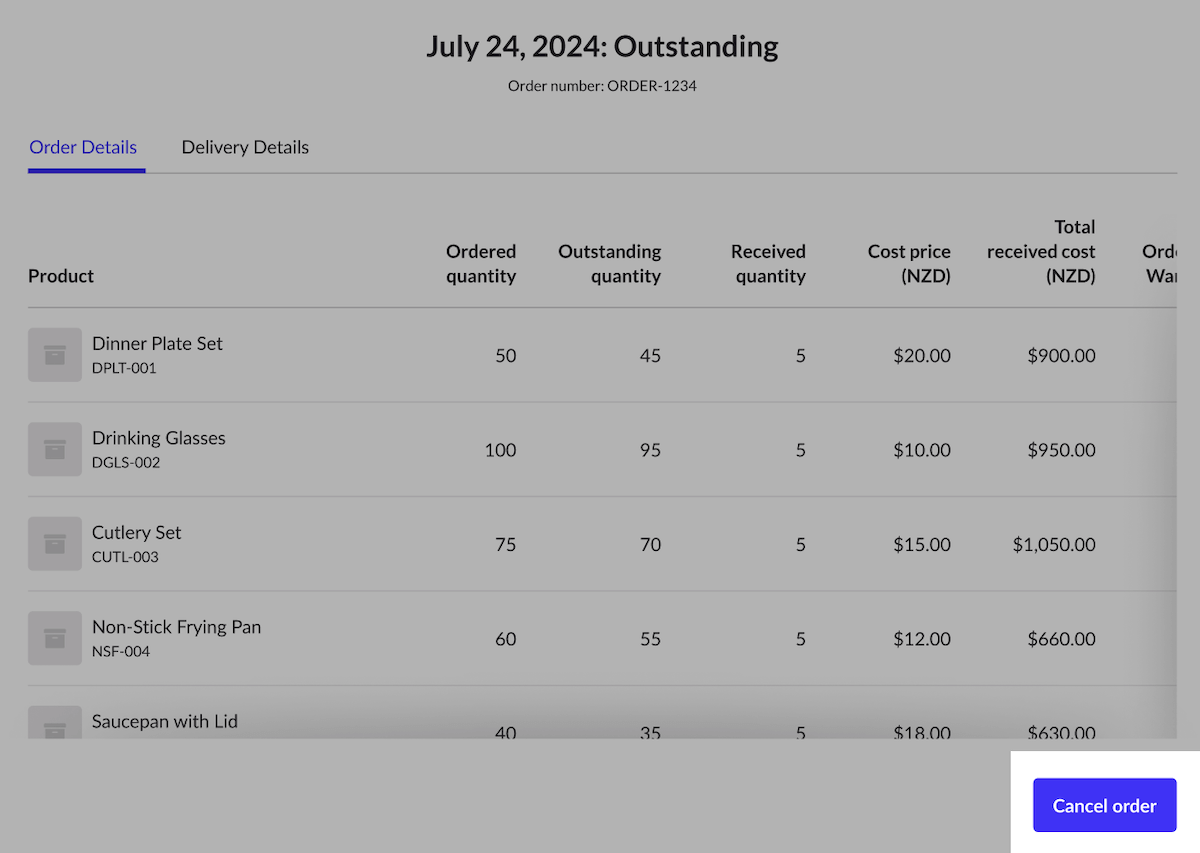The width and height of the screenshot is (1200, 853).
Task: Click the Ordered quantity column header
Action: coord(481,264)
